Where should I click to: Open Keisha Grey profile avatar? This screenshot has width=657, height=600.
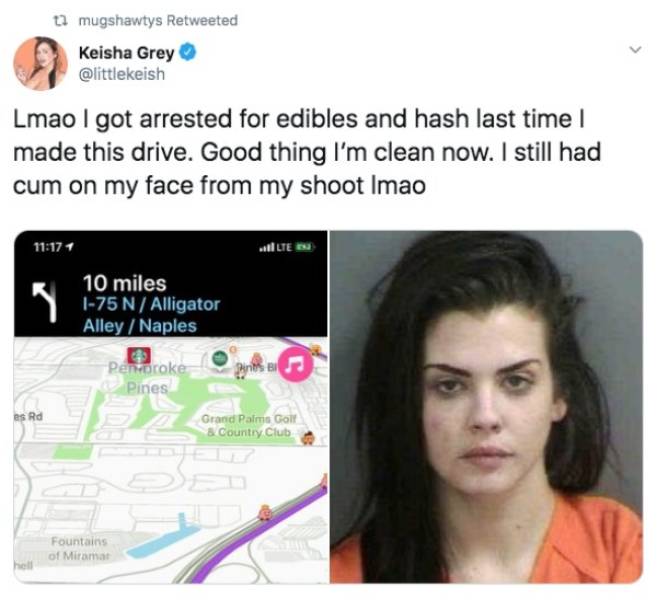pyautogui.click(x=41, y=63)
